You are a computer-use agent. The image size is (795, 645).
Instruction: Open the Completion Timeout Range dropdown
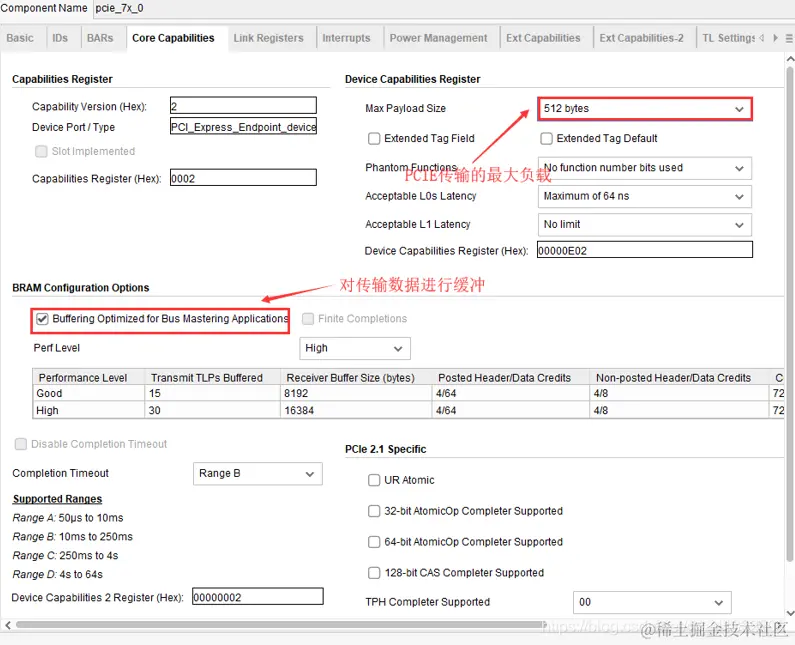click(258, 474)
